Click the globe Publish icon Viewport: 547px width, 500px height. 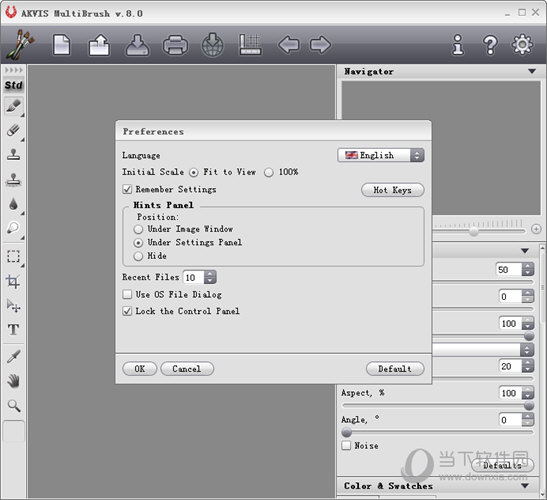point(213,45)
